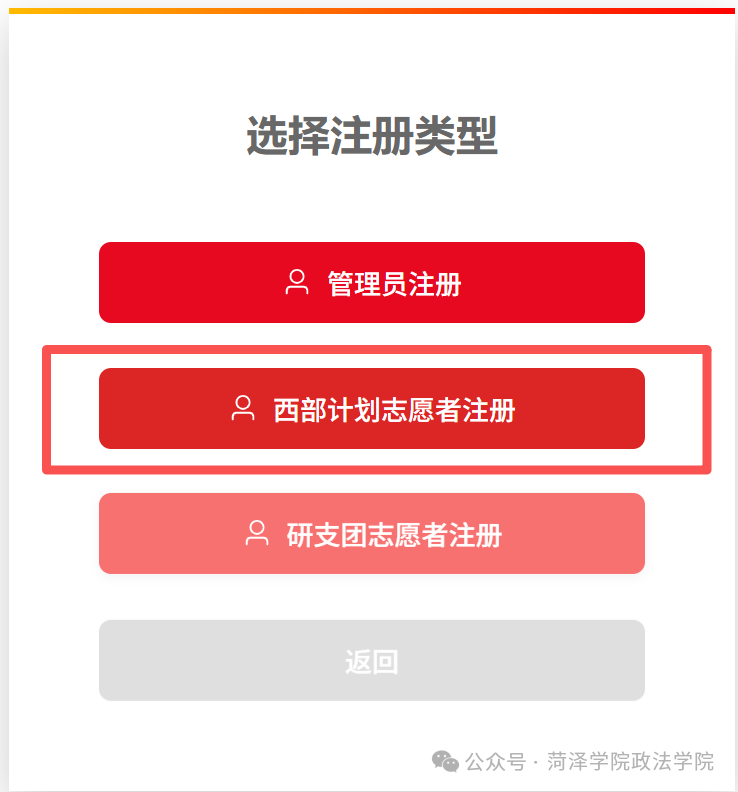Click the 西部计划志愿者注册 text label
738x792 pixels.
pos(394,410)
